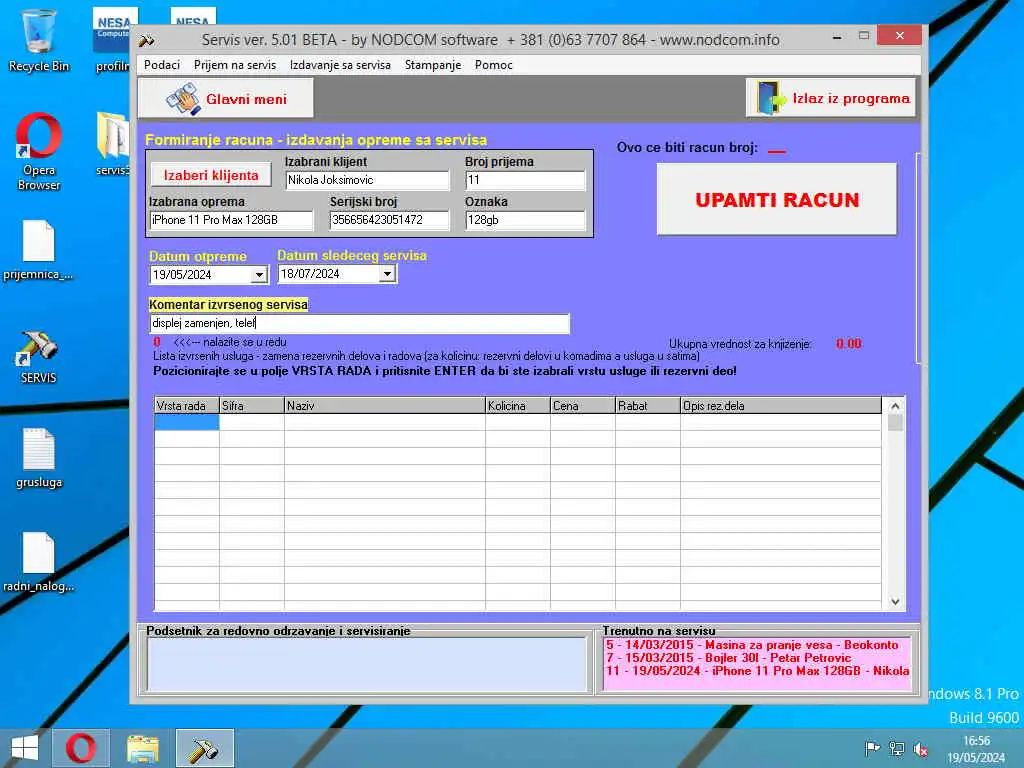Click the grusluga file on desktop

pos(39,458)
